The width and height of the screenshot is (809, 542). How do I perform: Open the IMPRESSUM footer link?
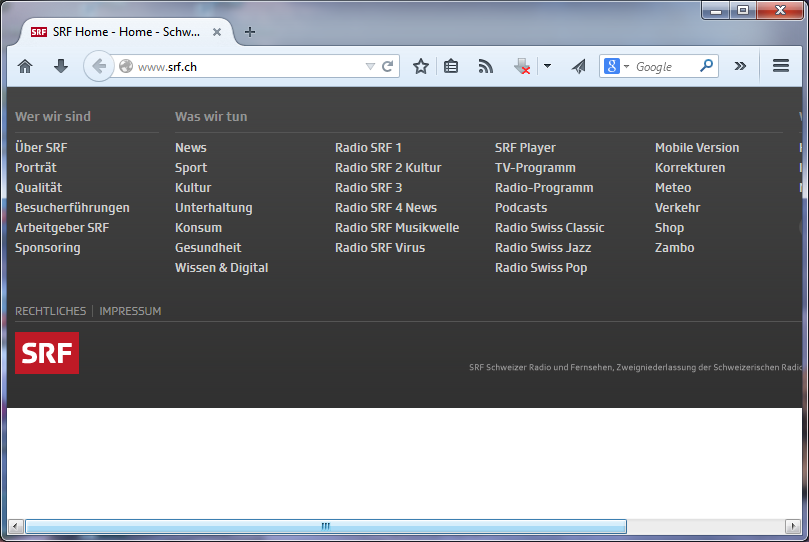130,311
